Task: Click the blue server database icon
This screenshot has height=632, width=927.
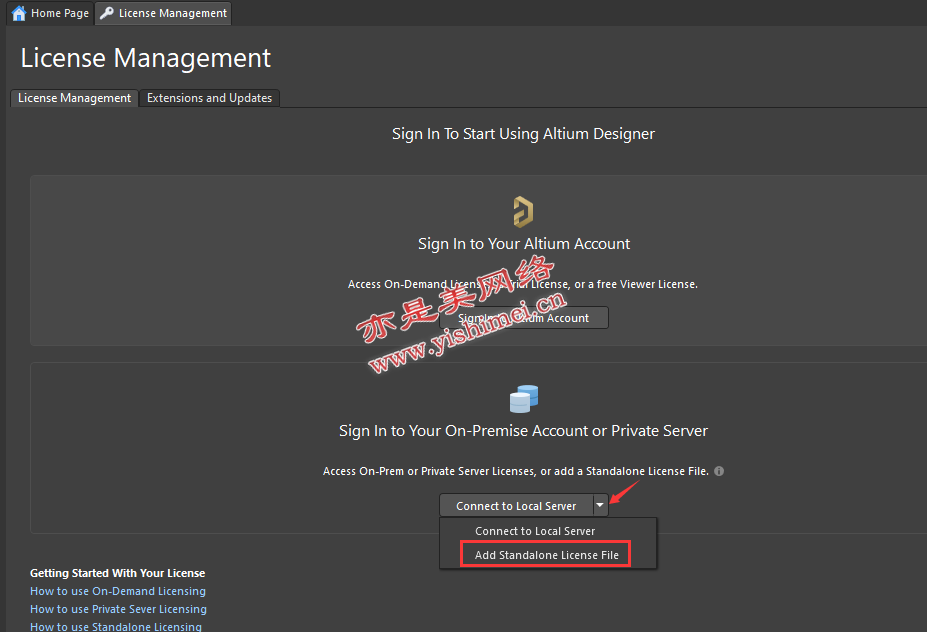Action: click(524, 398)
